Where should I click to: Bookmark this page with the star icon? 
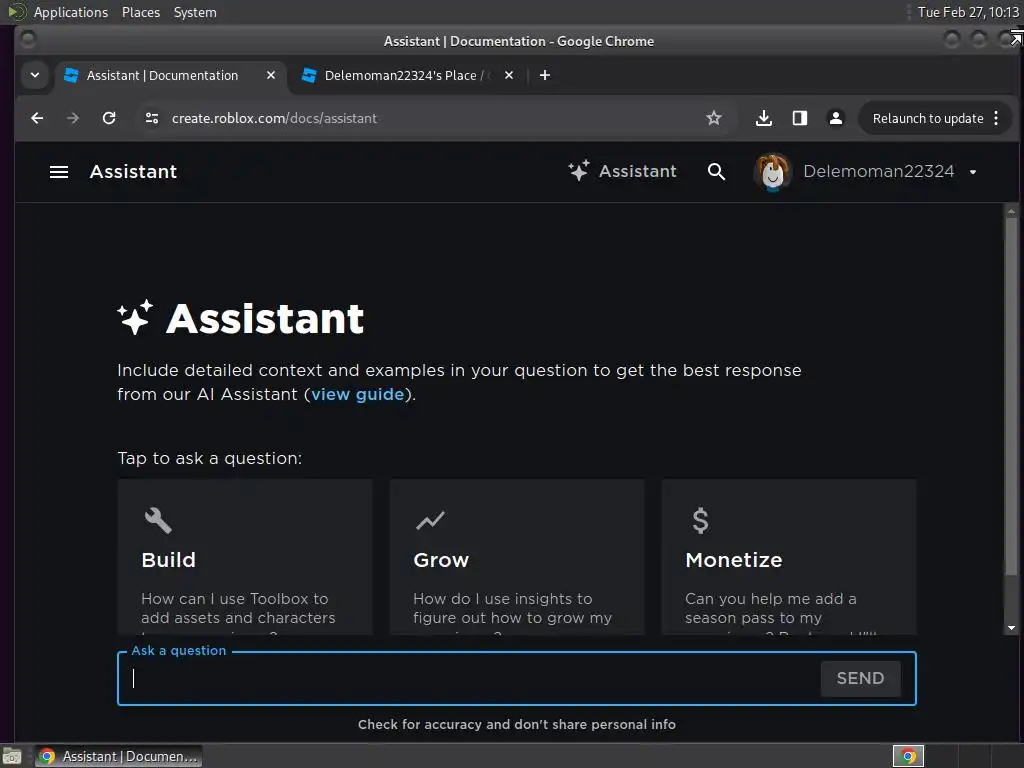click(714, 118)
